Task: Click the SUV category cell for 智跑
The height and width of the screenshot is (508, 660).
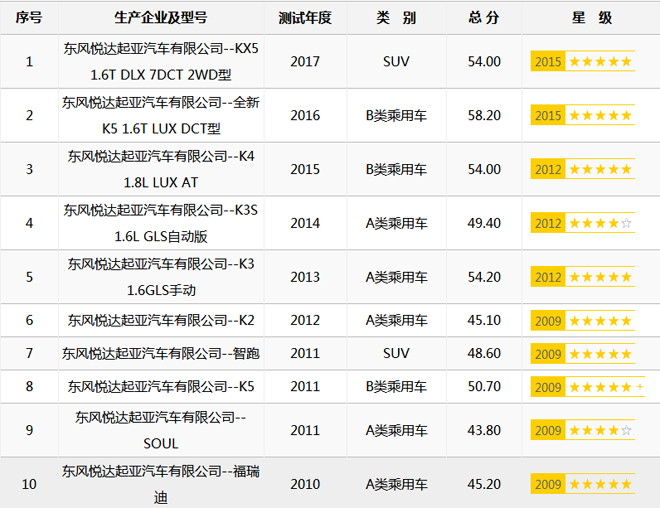Action: tap(396, 353)
